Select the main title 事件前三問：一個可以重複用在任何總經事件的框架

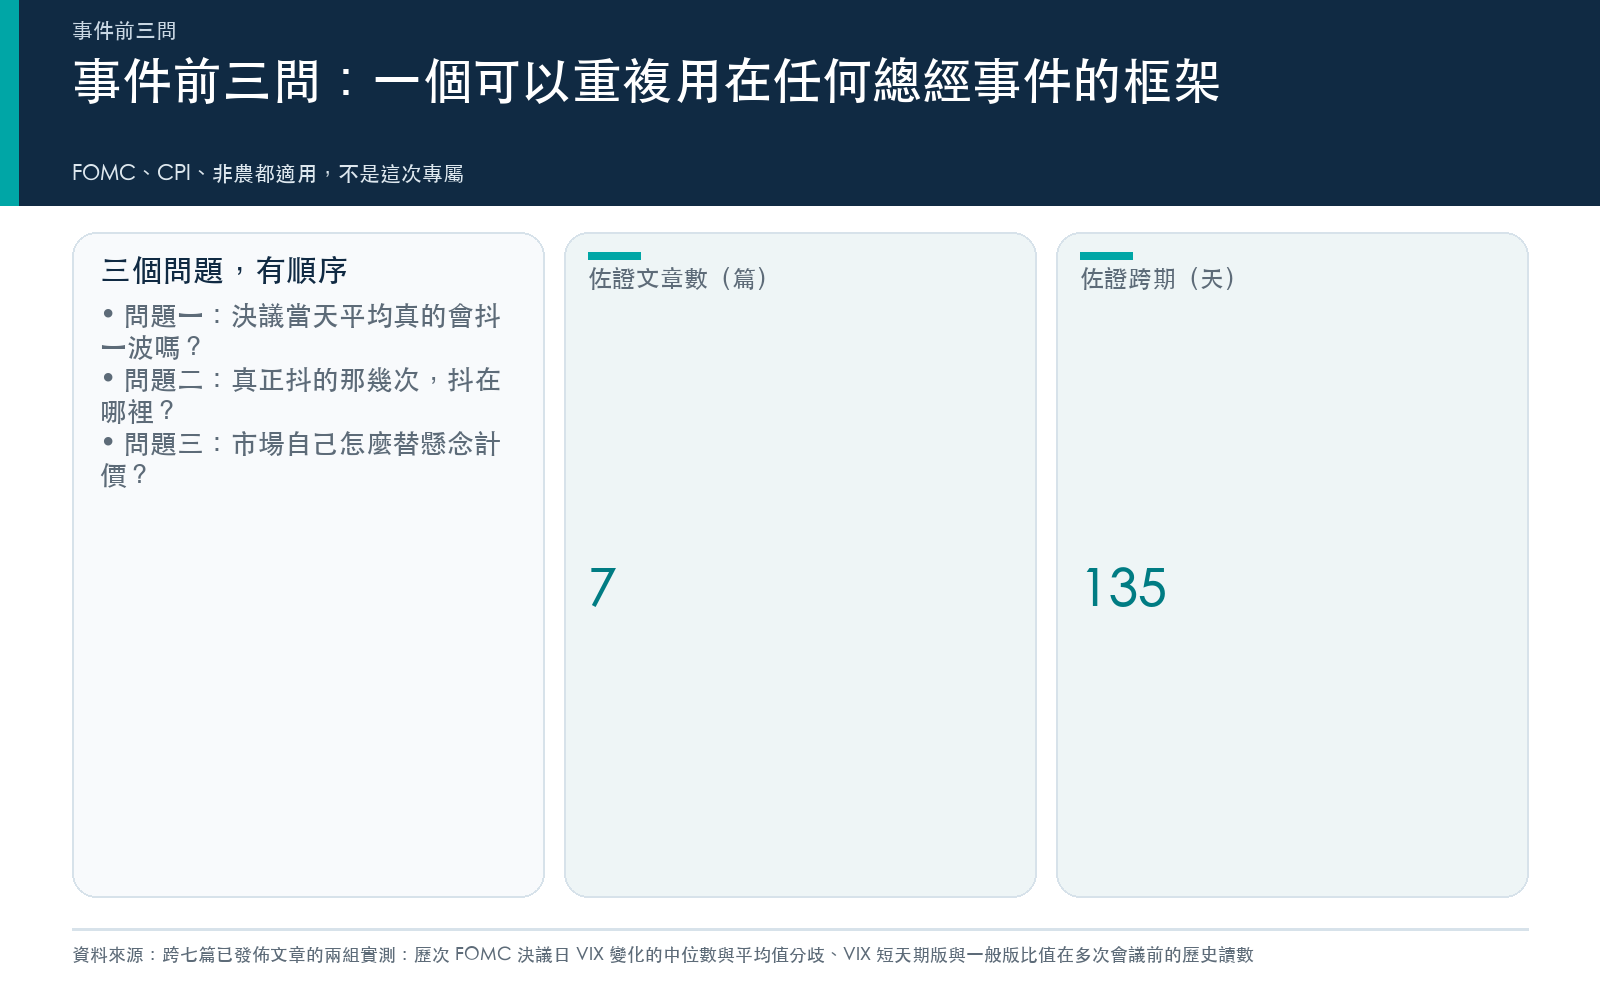tap(647, 82)
